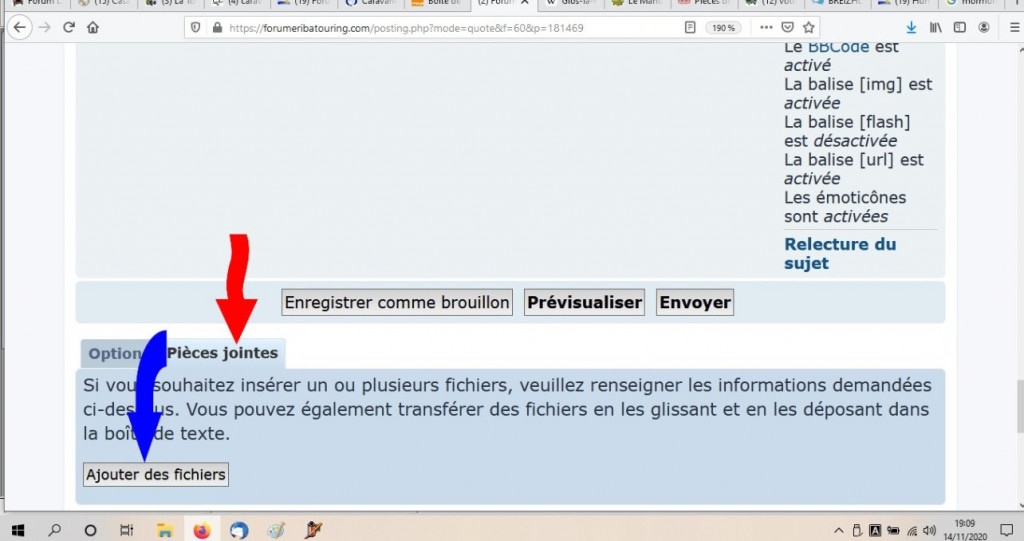
Task: Reset the 190% zoom level indicator
Action: coord(723,28)
